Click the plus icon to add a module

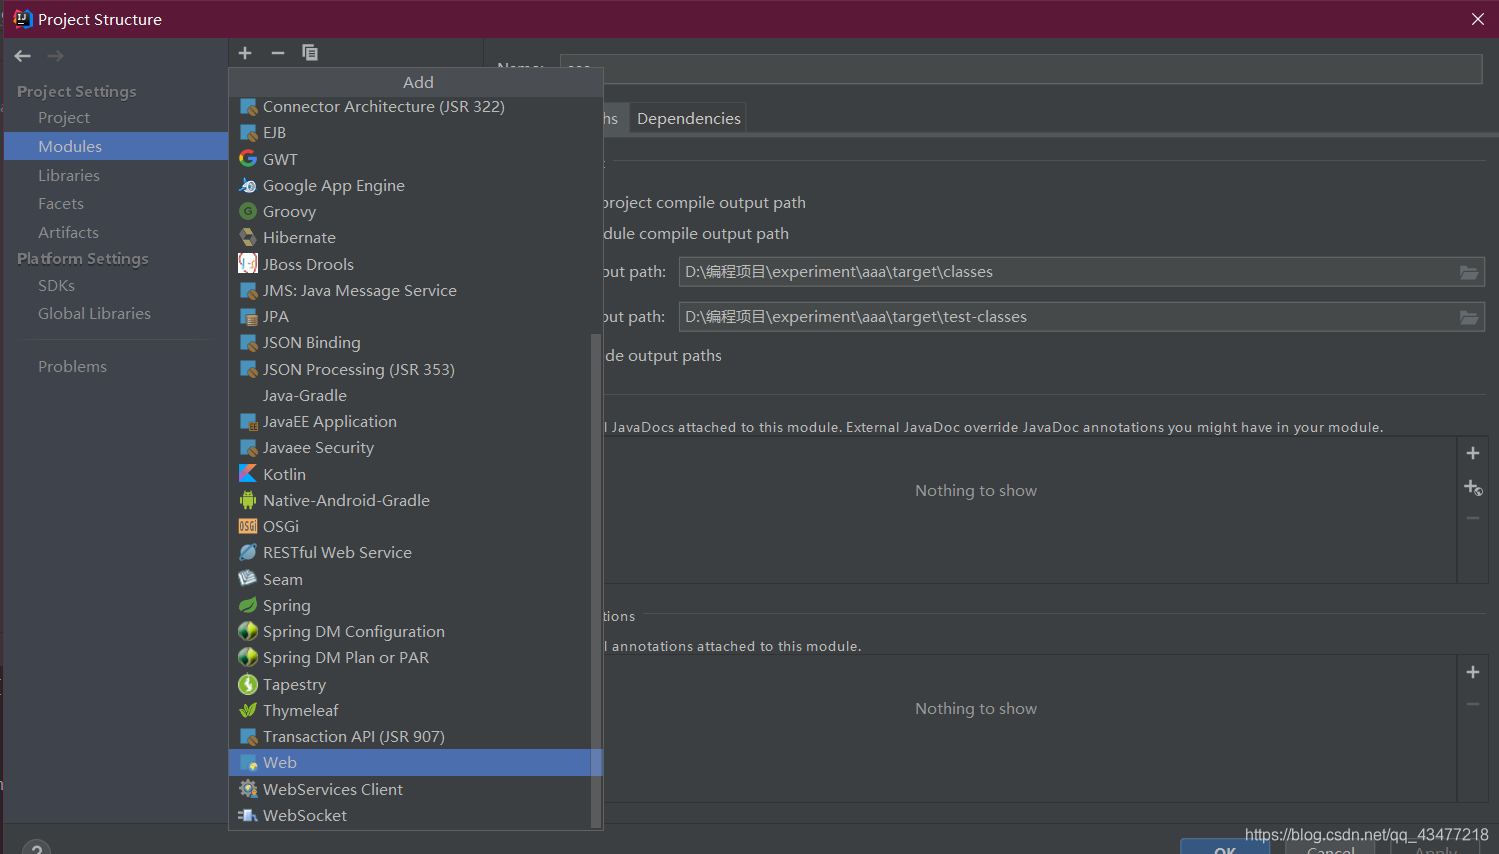pyautogui.click(x=245, y=53)
